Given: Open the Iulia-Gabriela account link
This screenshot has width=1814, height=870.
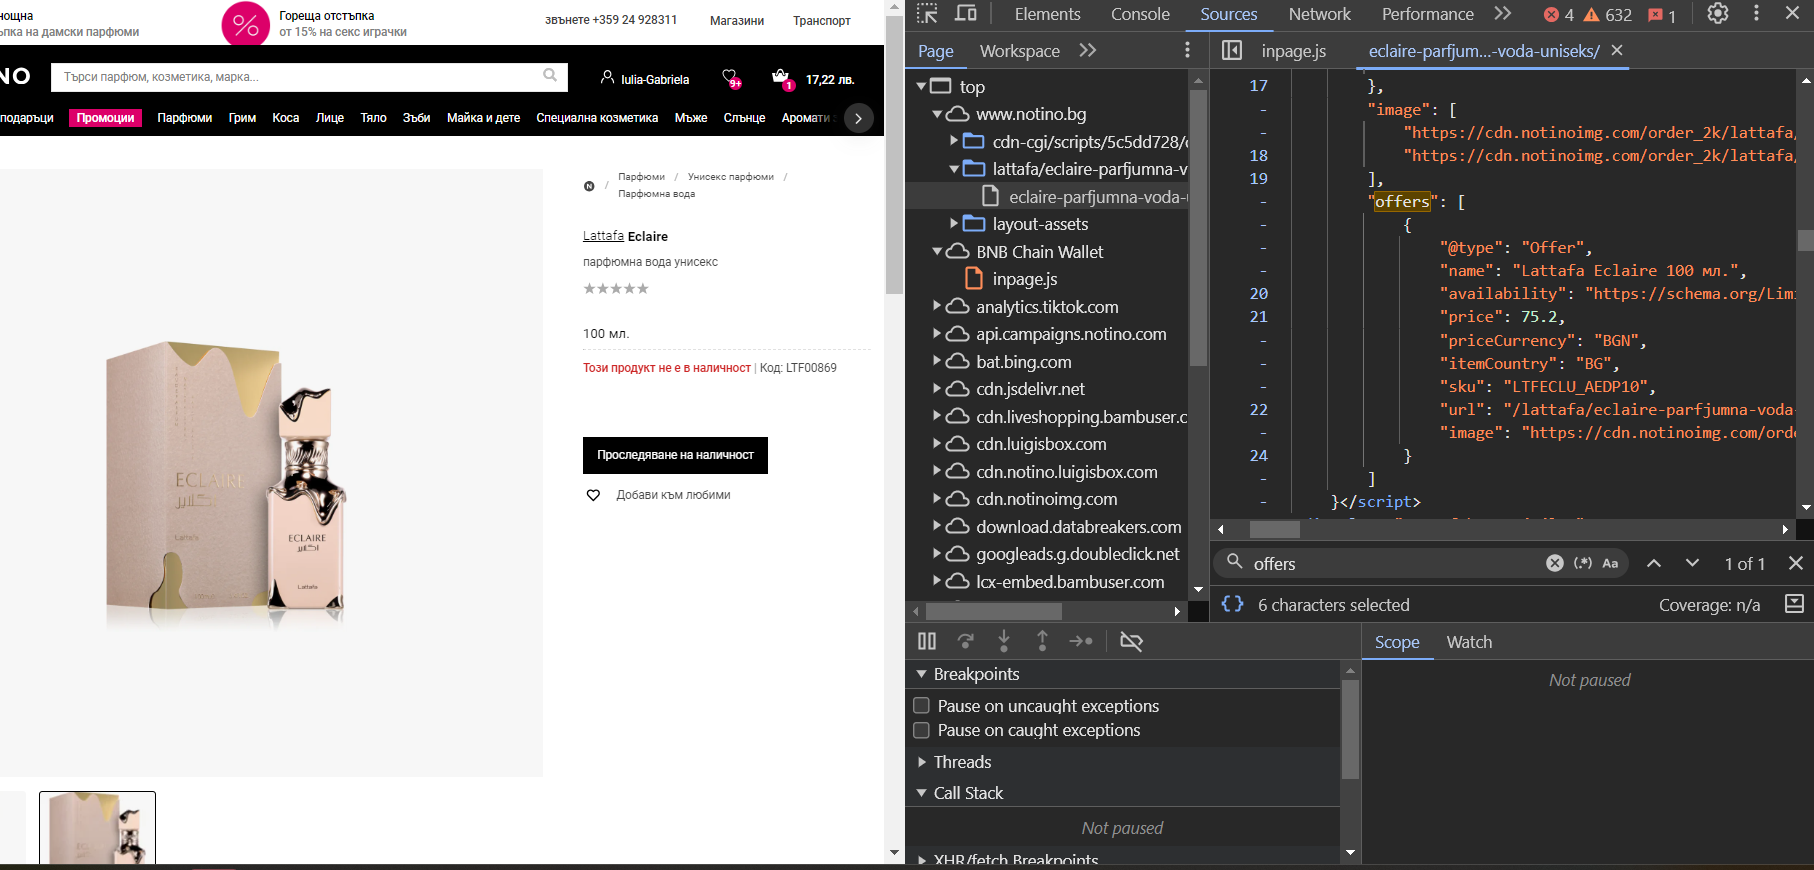Looking at the screenshot, I should pos(645,79).
